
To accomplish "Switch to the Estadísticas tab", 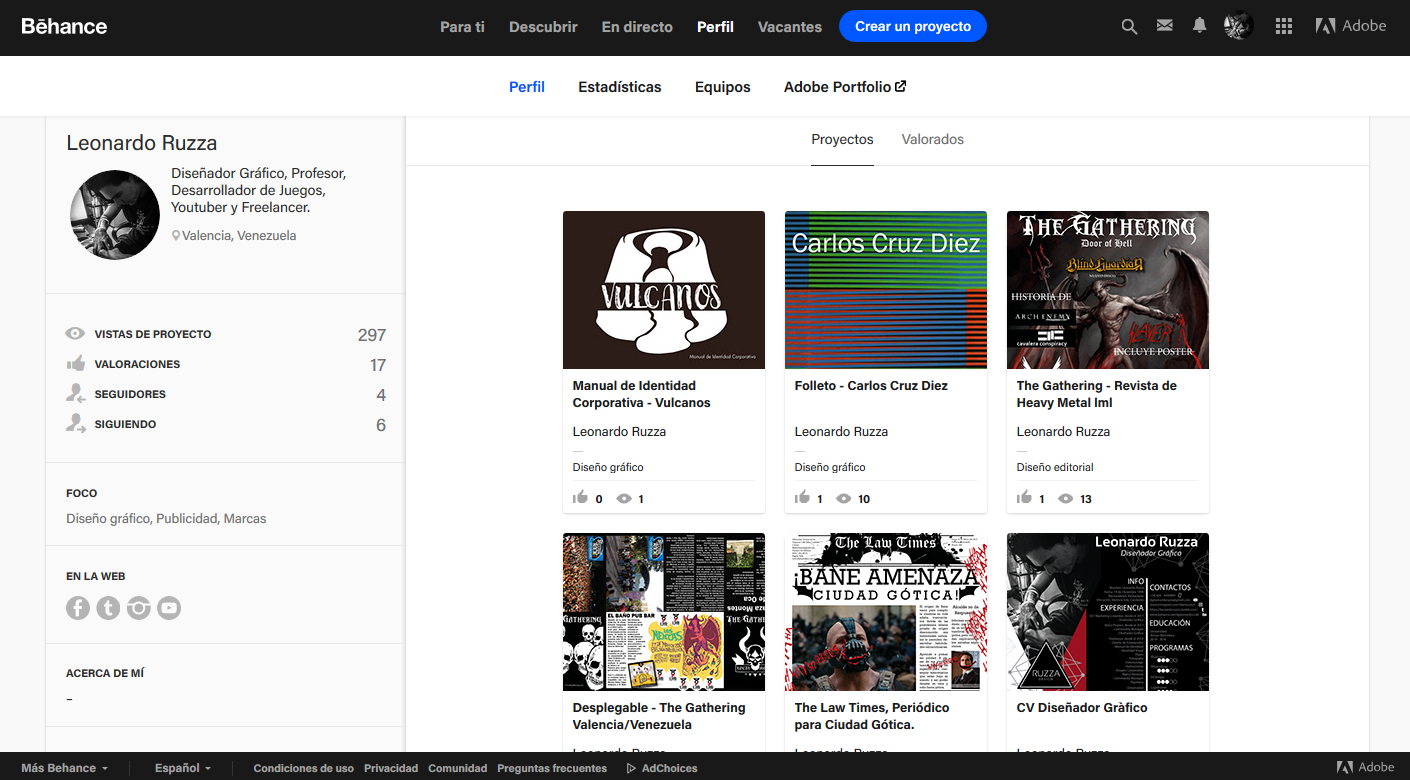I will click(x=619, y=87).
